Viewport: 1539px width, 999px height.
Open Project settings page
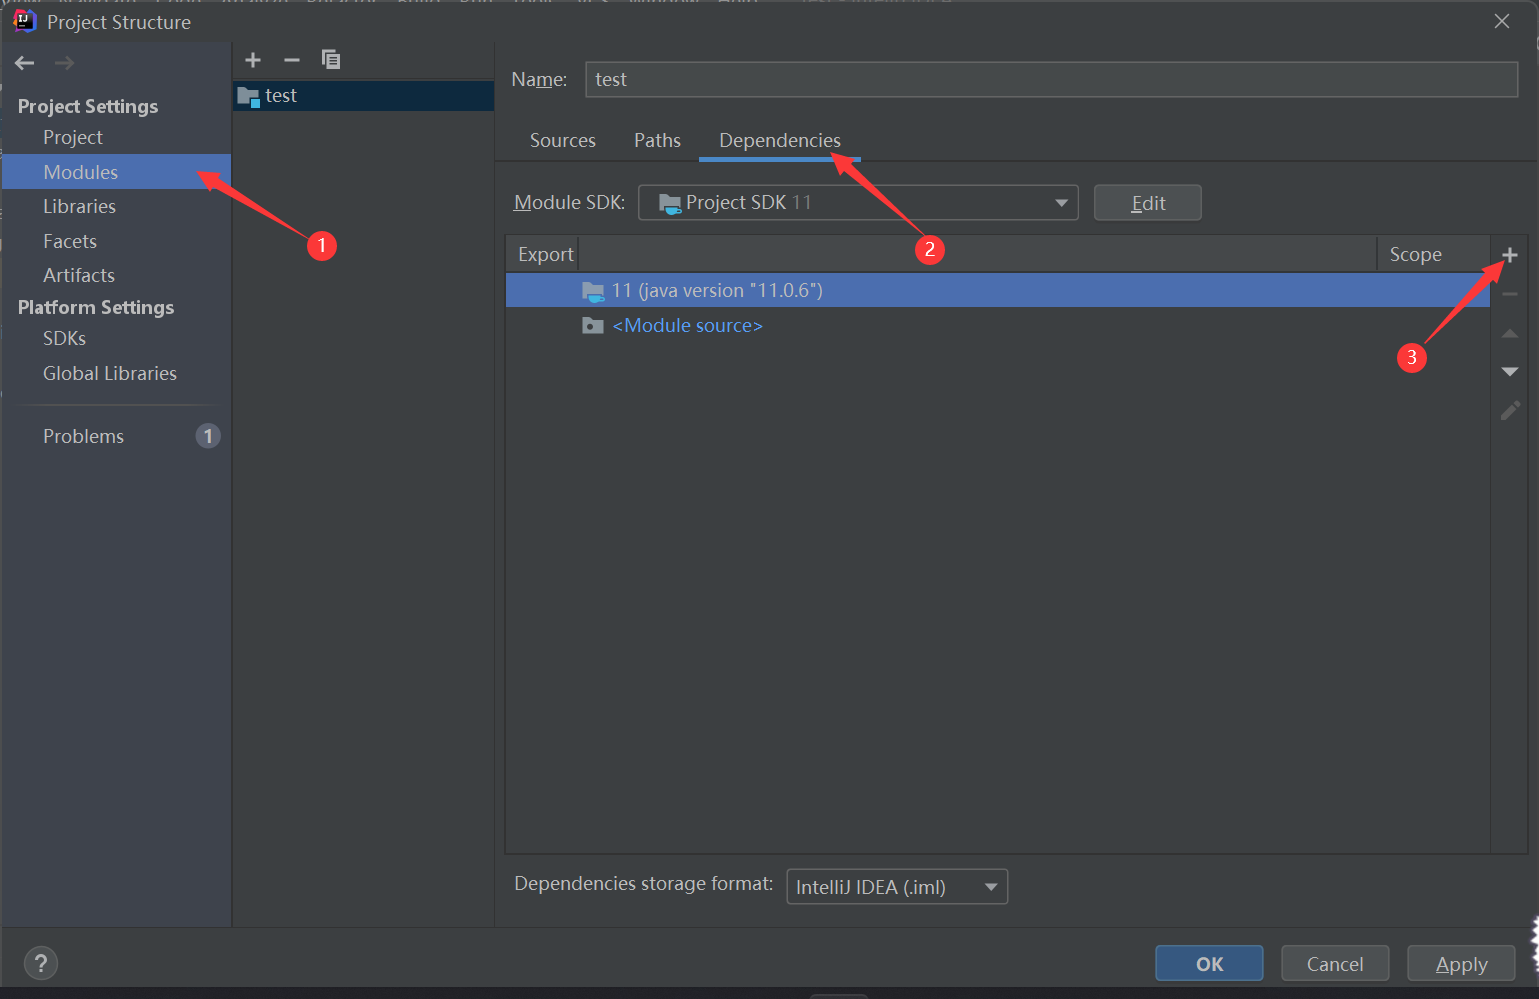pos(73,137)
